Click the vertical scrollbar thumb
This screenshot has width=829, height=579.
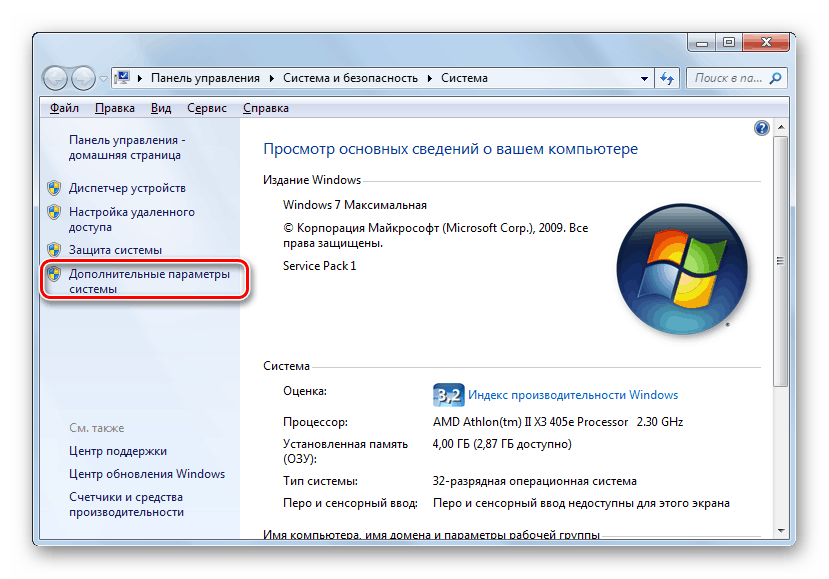[781, 261]
